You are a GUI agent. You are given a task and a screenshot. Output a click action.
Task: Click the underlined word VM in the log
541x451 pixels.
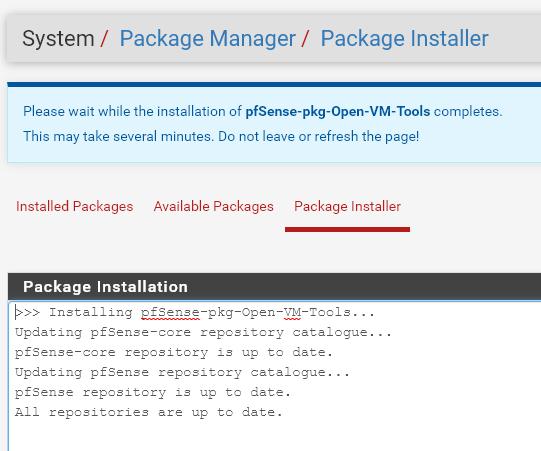click(292, 312)
